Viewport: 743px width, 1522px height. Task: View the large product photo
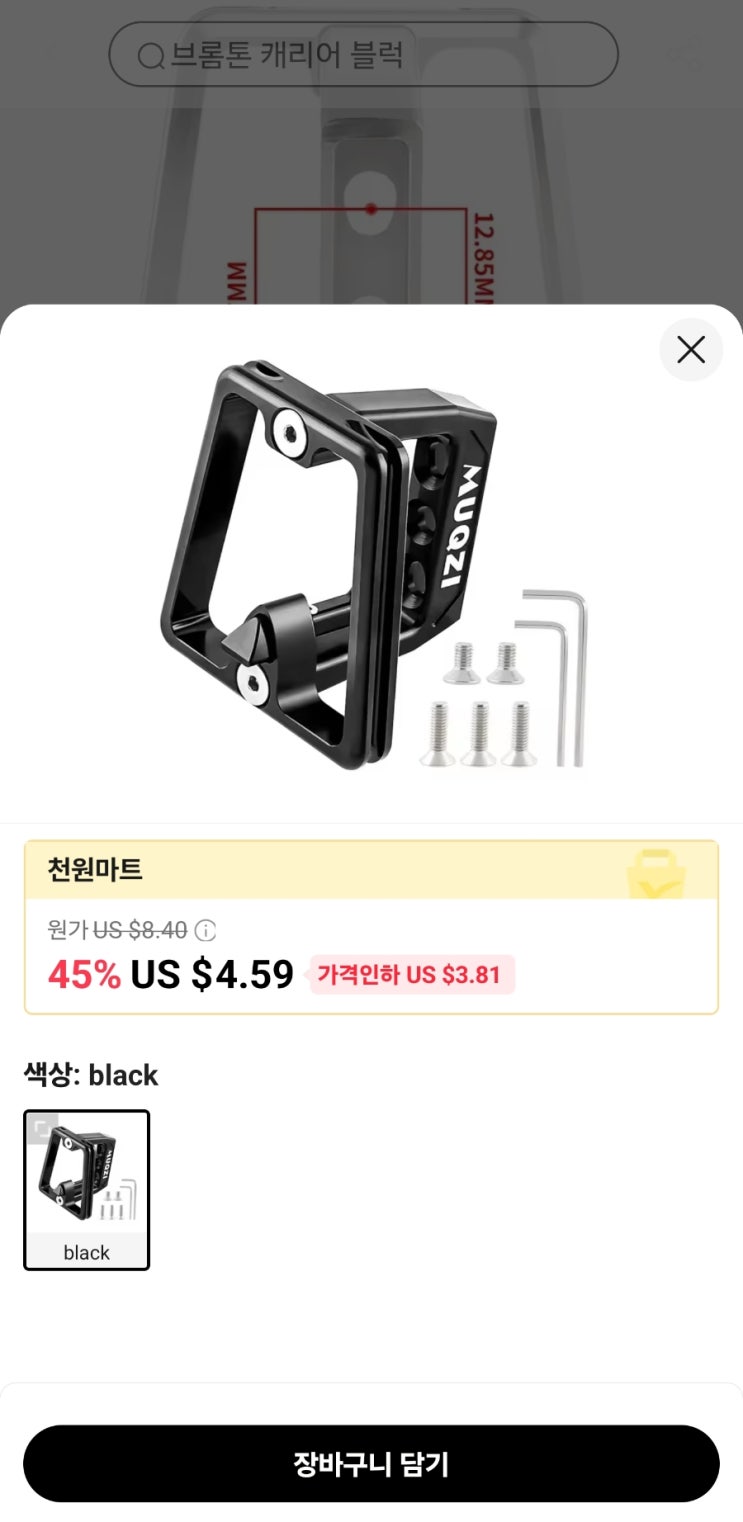(371, 565)
